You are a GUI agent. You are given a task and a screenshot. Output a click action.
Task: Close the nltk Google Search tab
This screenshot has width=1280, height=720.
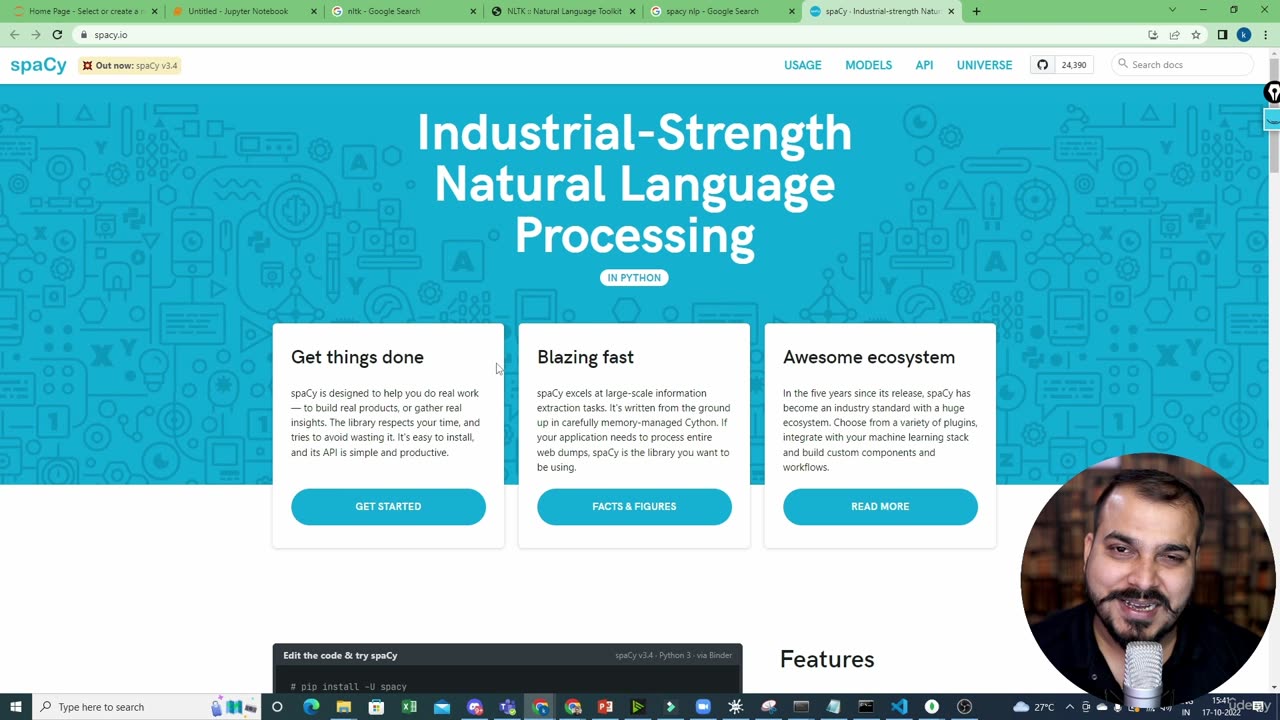pos(473,11)
